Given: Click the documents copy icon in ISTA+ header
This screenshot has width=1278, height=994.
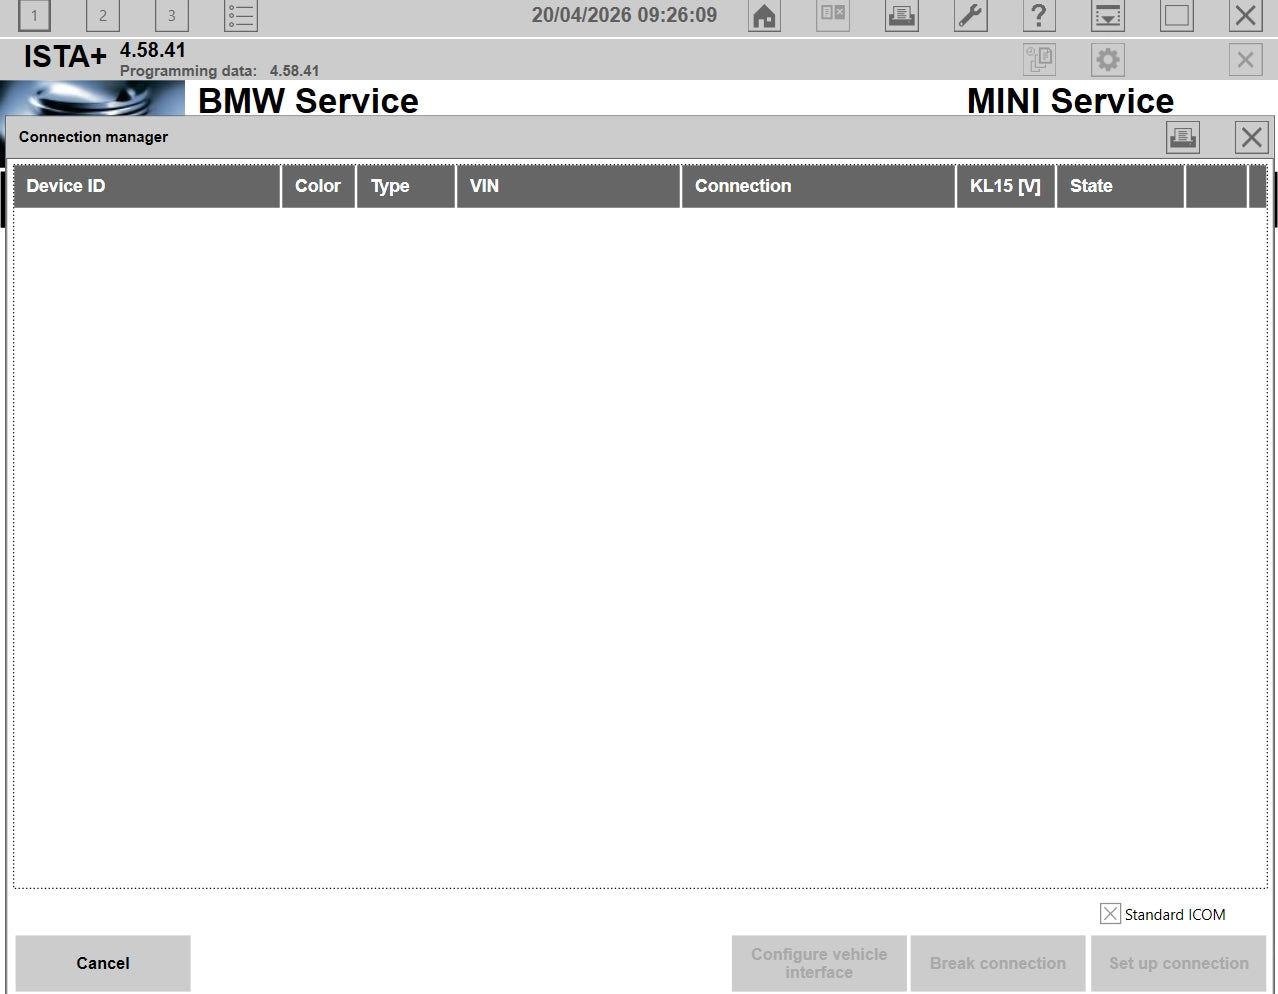Looking at the screenshot, I should [x=1040, y=60].
